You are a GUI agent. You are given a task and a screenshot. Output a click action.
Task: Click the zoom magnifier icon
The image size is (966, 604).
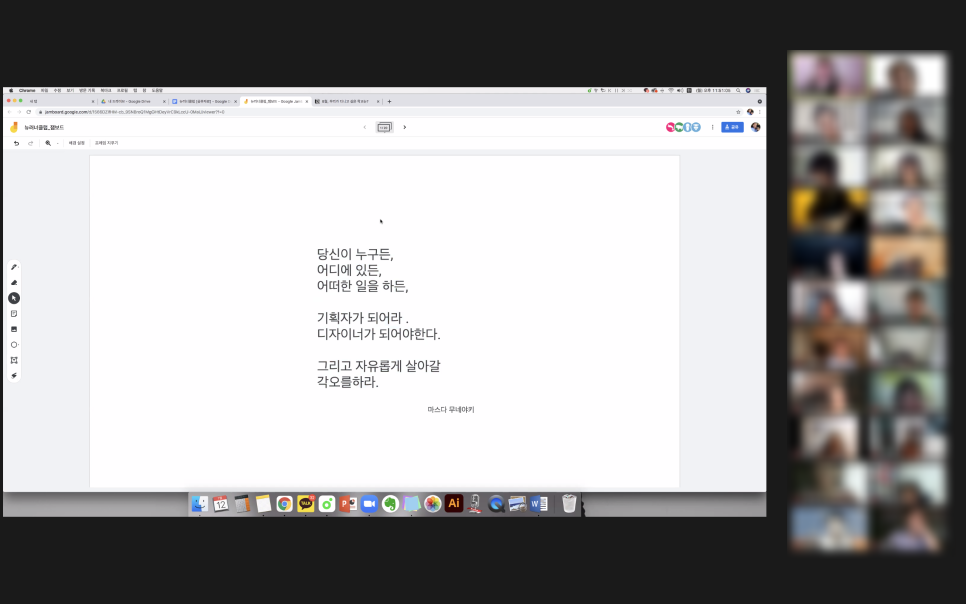[47, 143]
